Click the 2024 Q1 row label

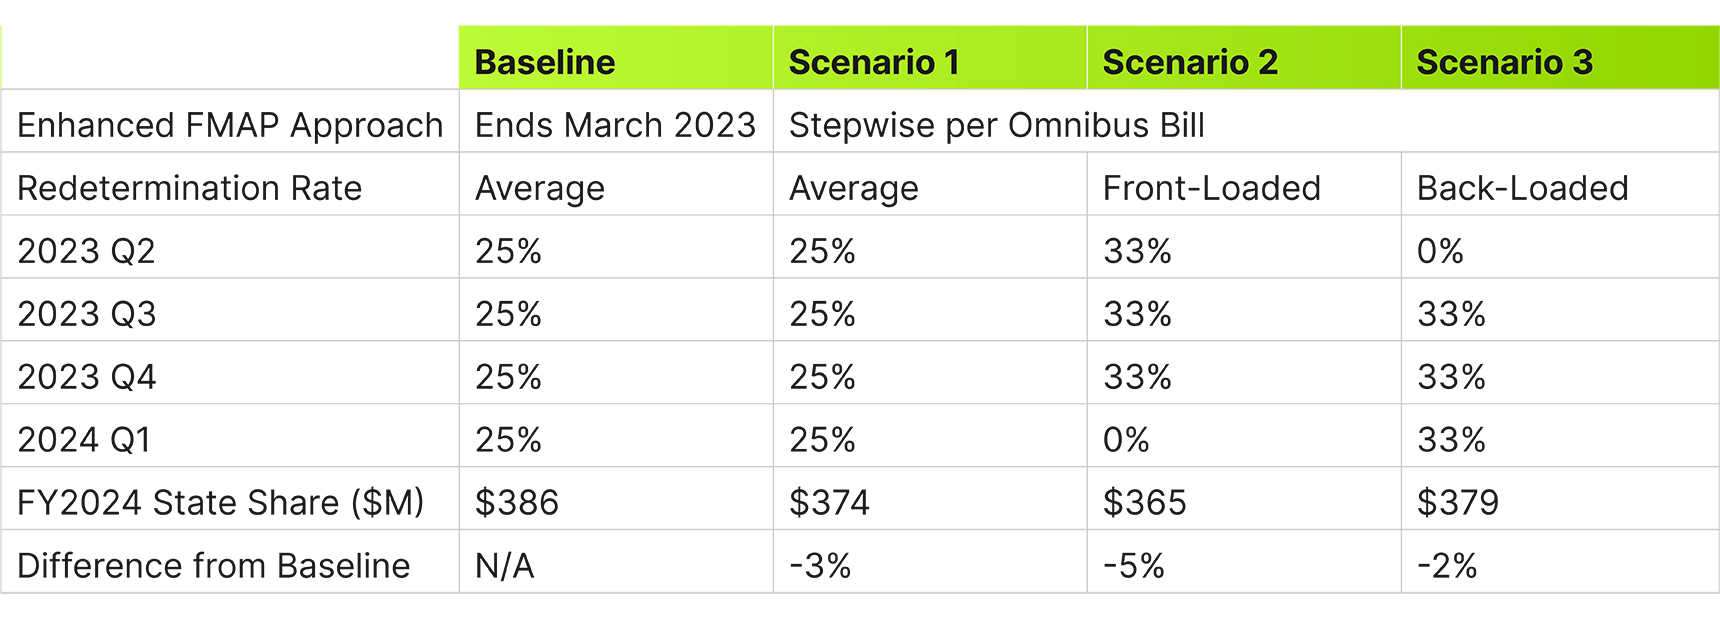click(84, 440)
